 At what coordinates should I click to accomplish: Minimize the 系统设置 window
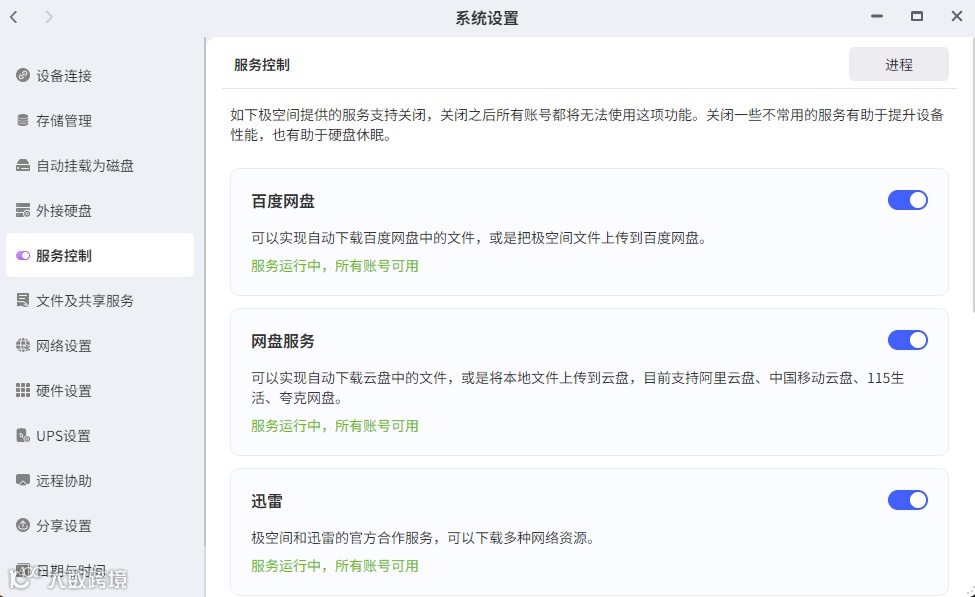[877, 16]
